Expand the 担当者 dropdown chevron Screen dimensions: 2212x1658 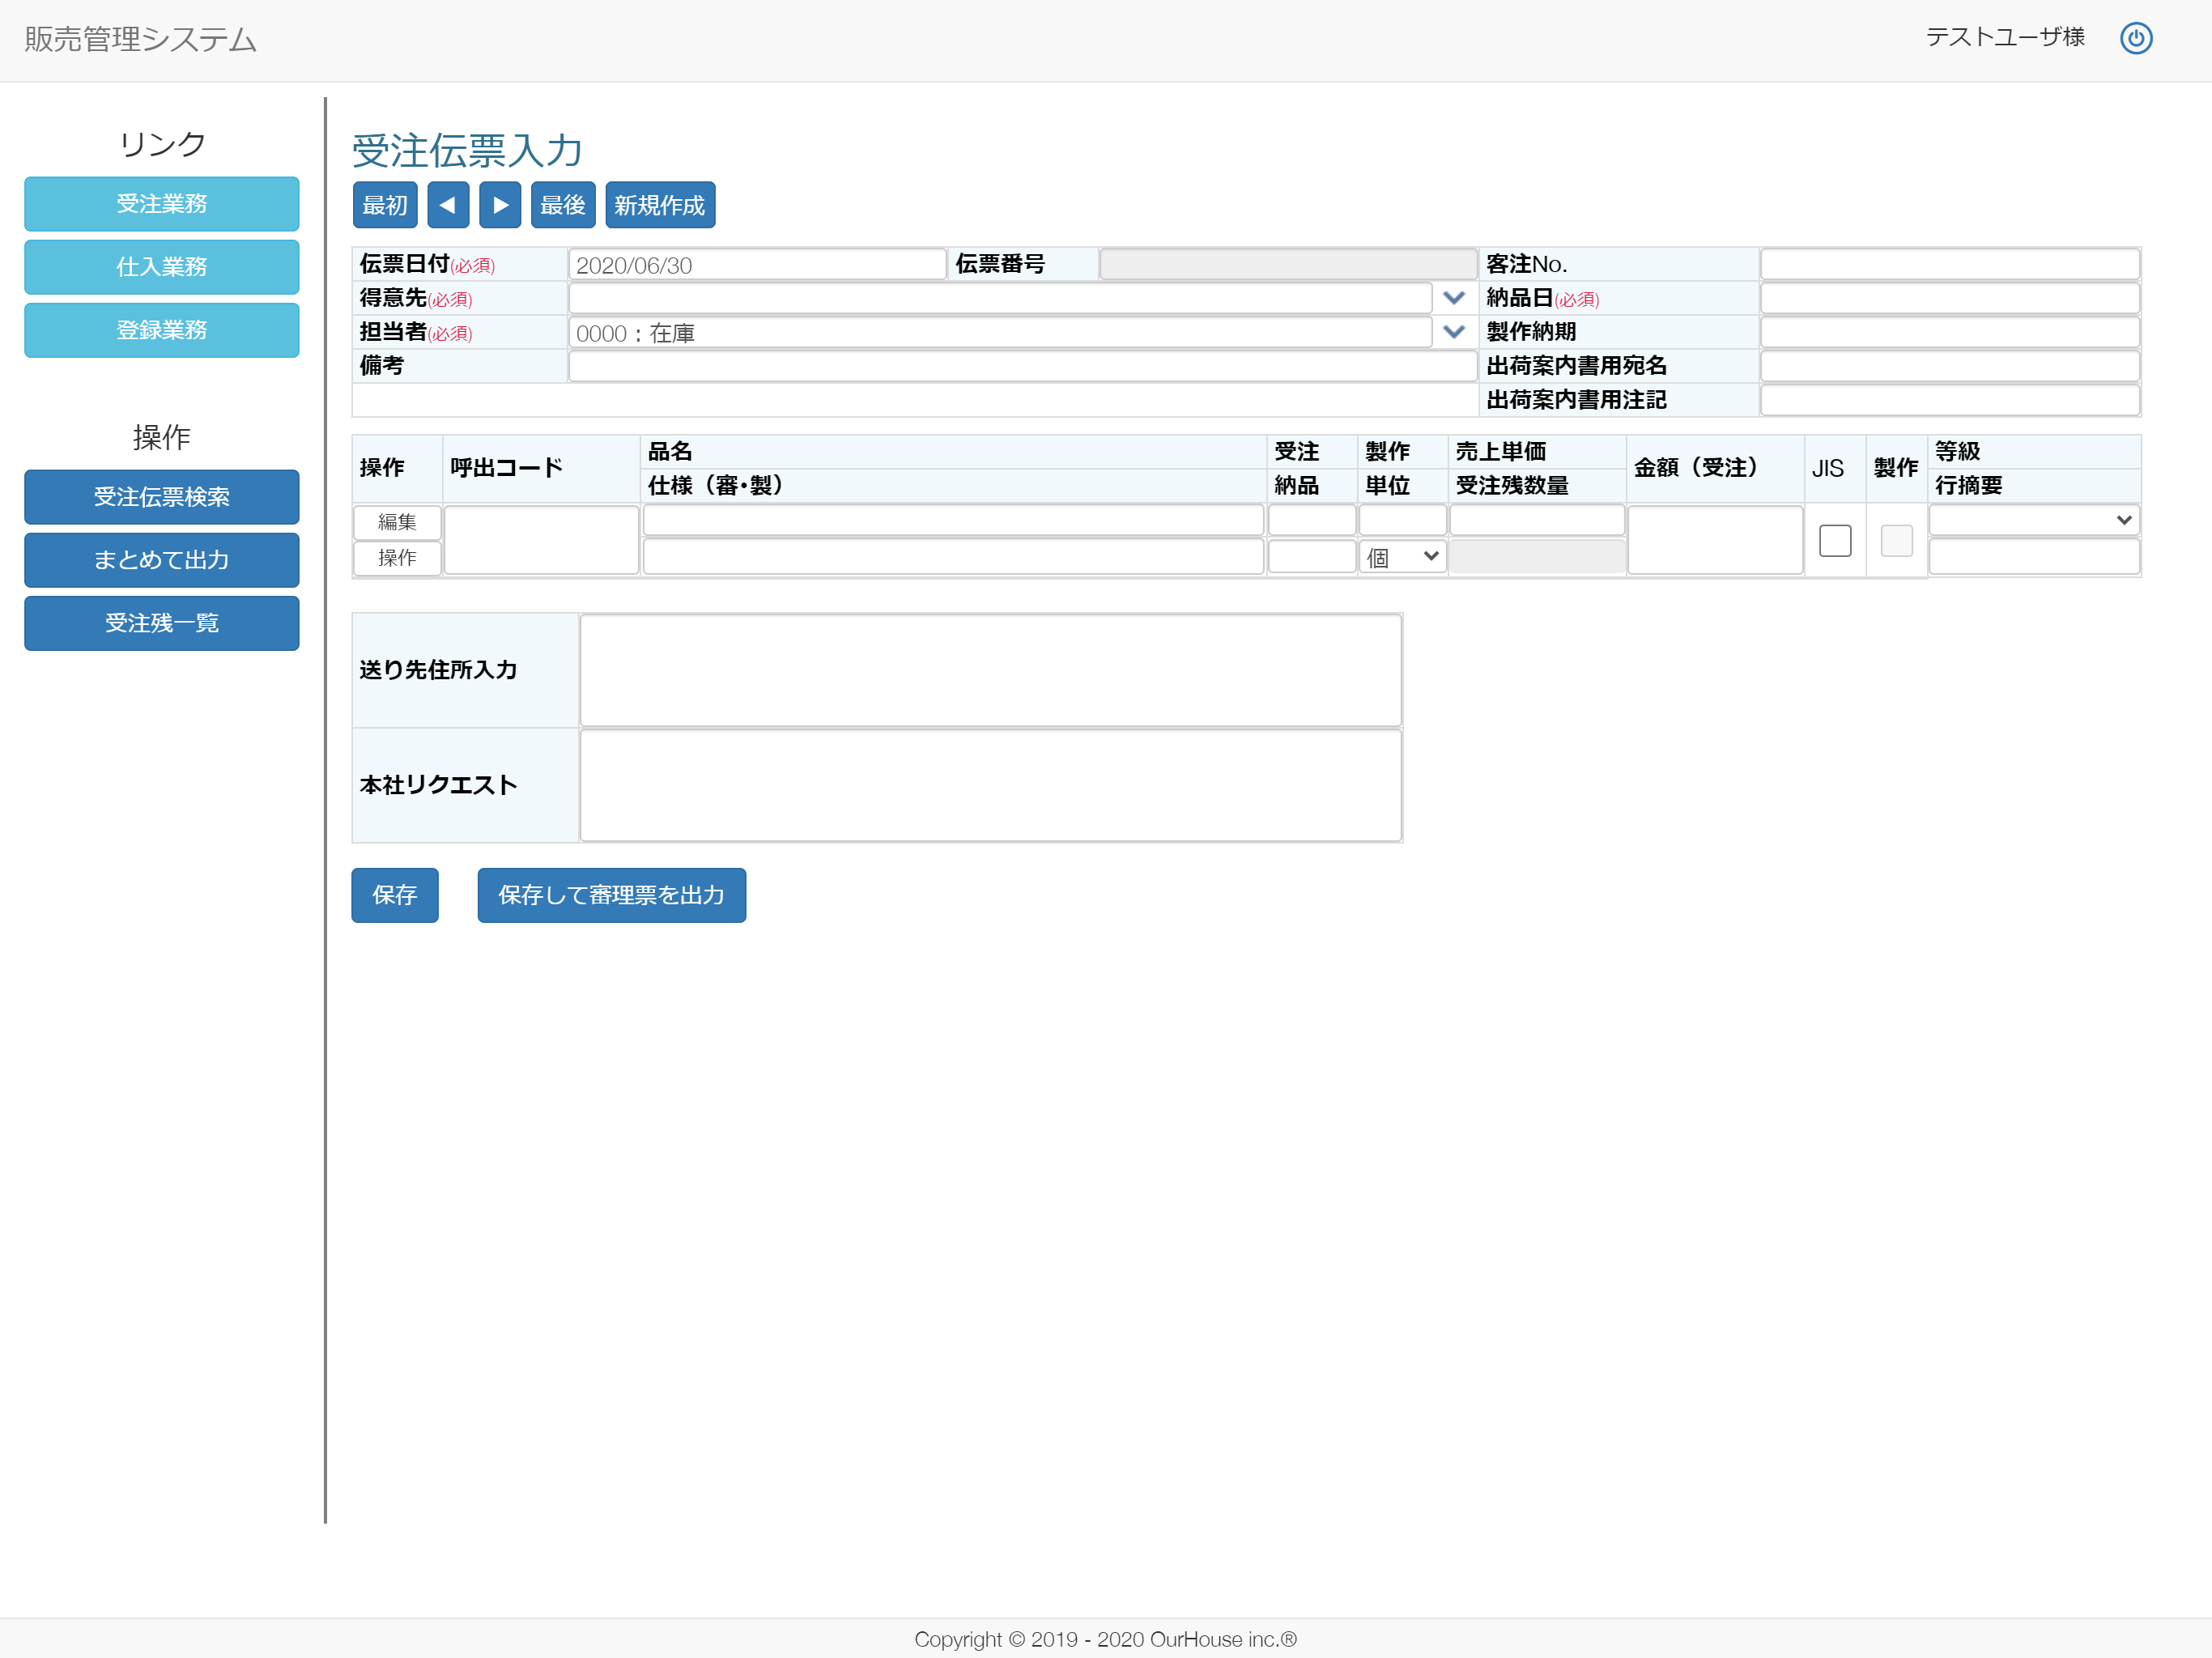[1453, 332]
